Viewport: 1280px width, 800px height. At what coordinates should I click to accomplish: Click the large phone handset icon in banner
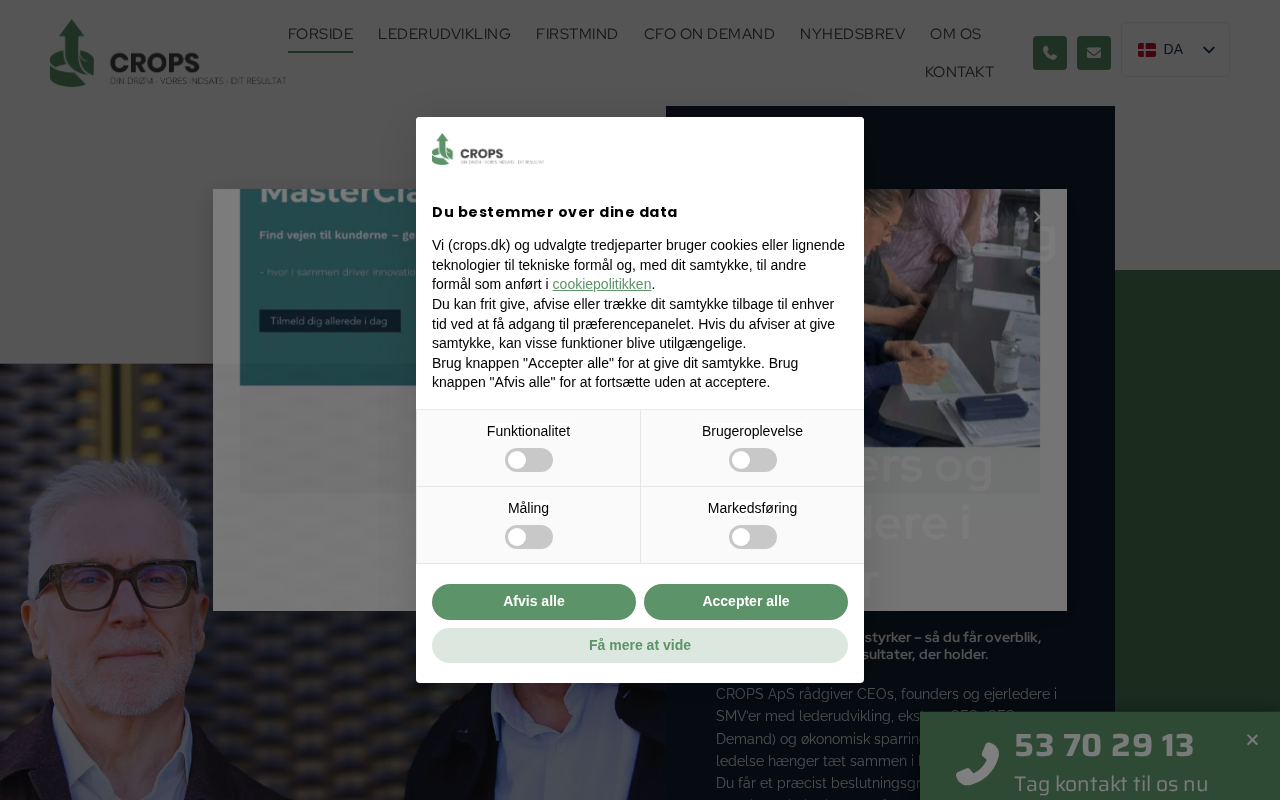[x=977, y=764]
